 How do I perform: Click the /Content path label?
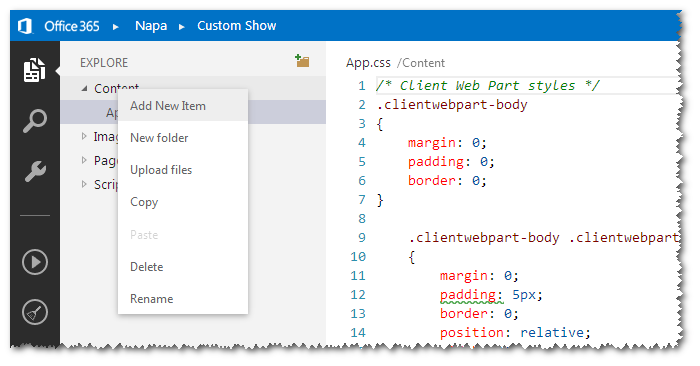pyautogui.click(x=421, y=63)
